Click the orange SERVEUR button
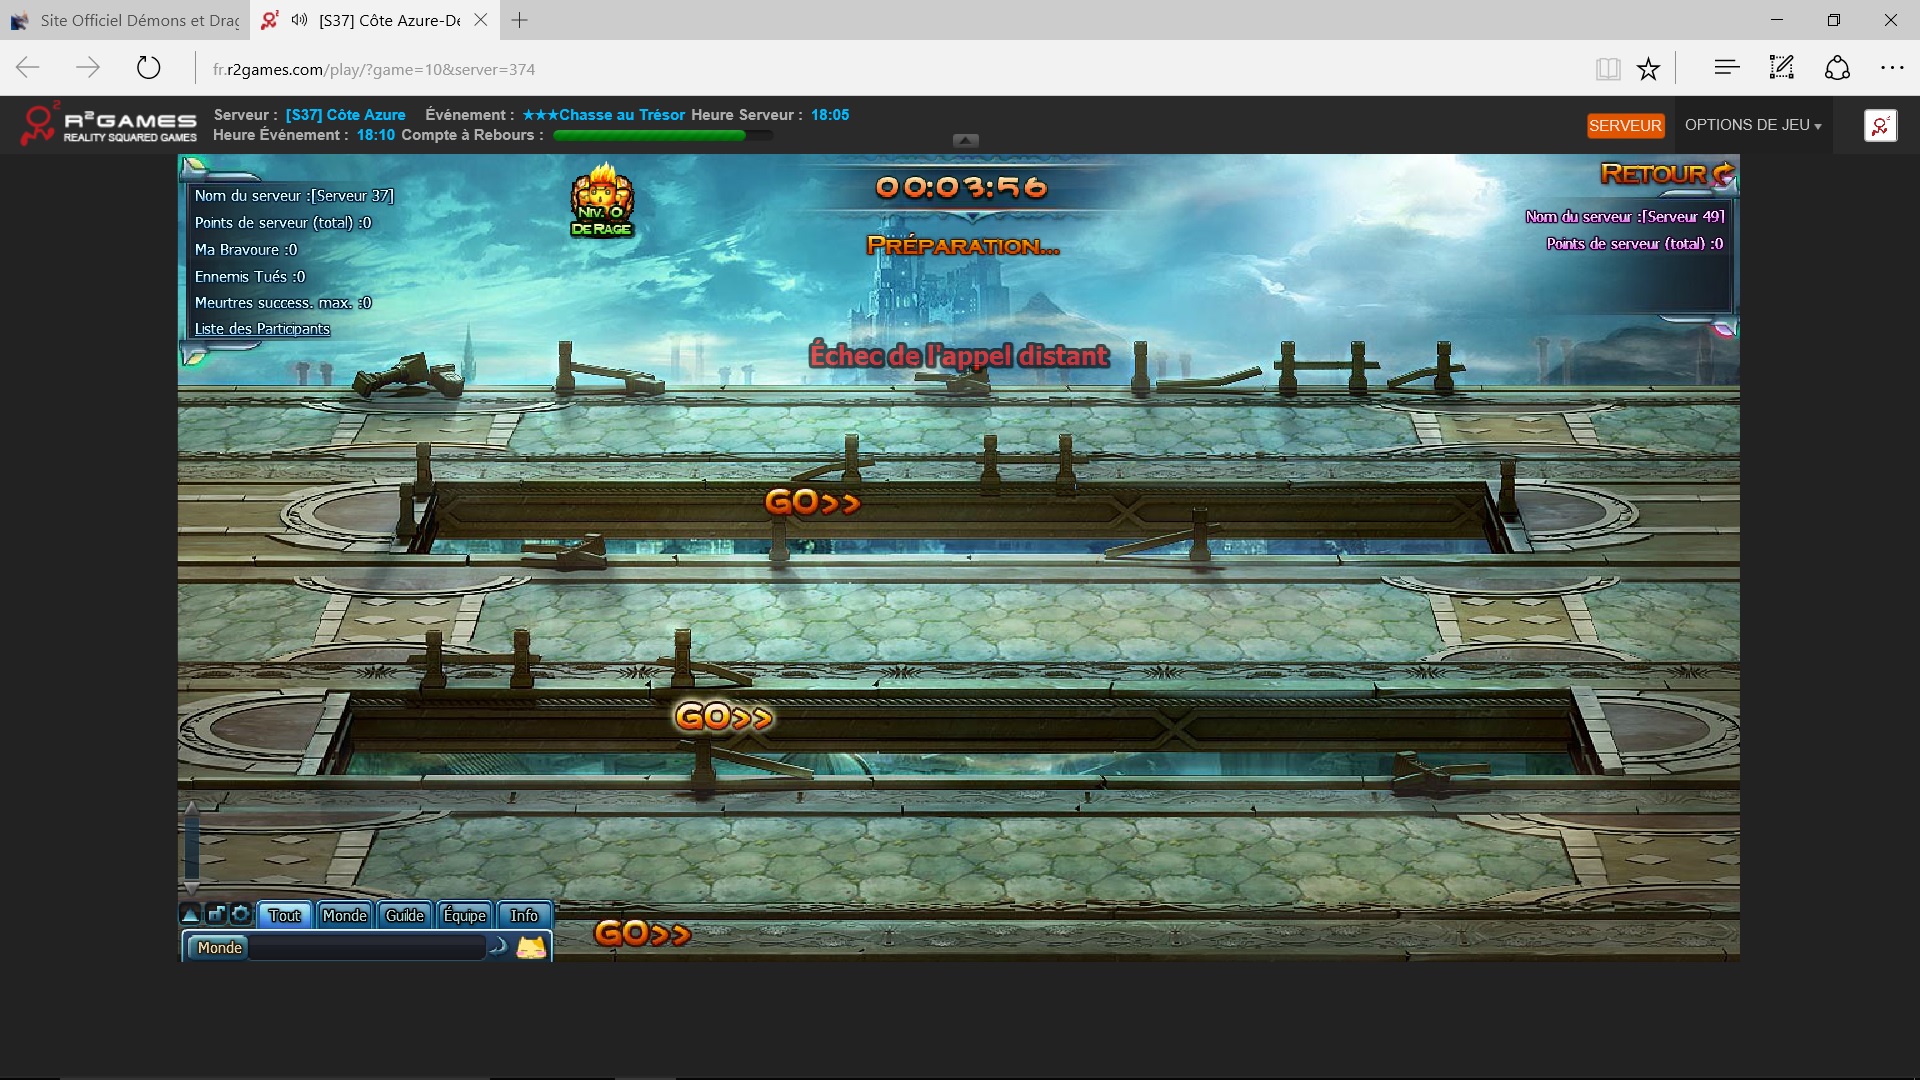Image resolution: width=1920 pixels, height=1080 pixels. coord(1625,126)
